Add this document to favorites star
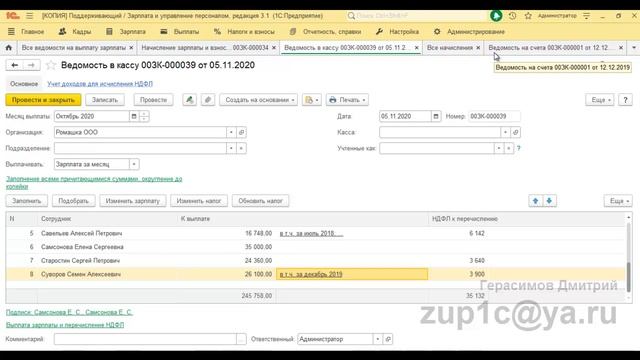Image resolution: width=640 pixels, height=360 pixels. (x=51, y=65)
